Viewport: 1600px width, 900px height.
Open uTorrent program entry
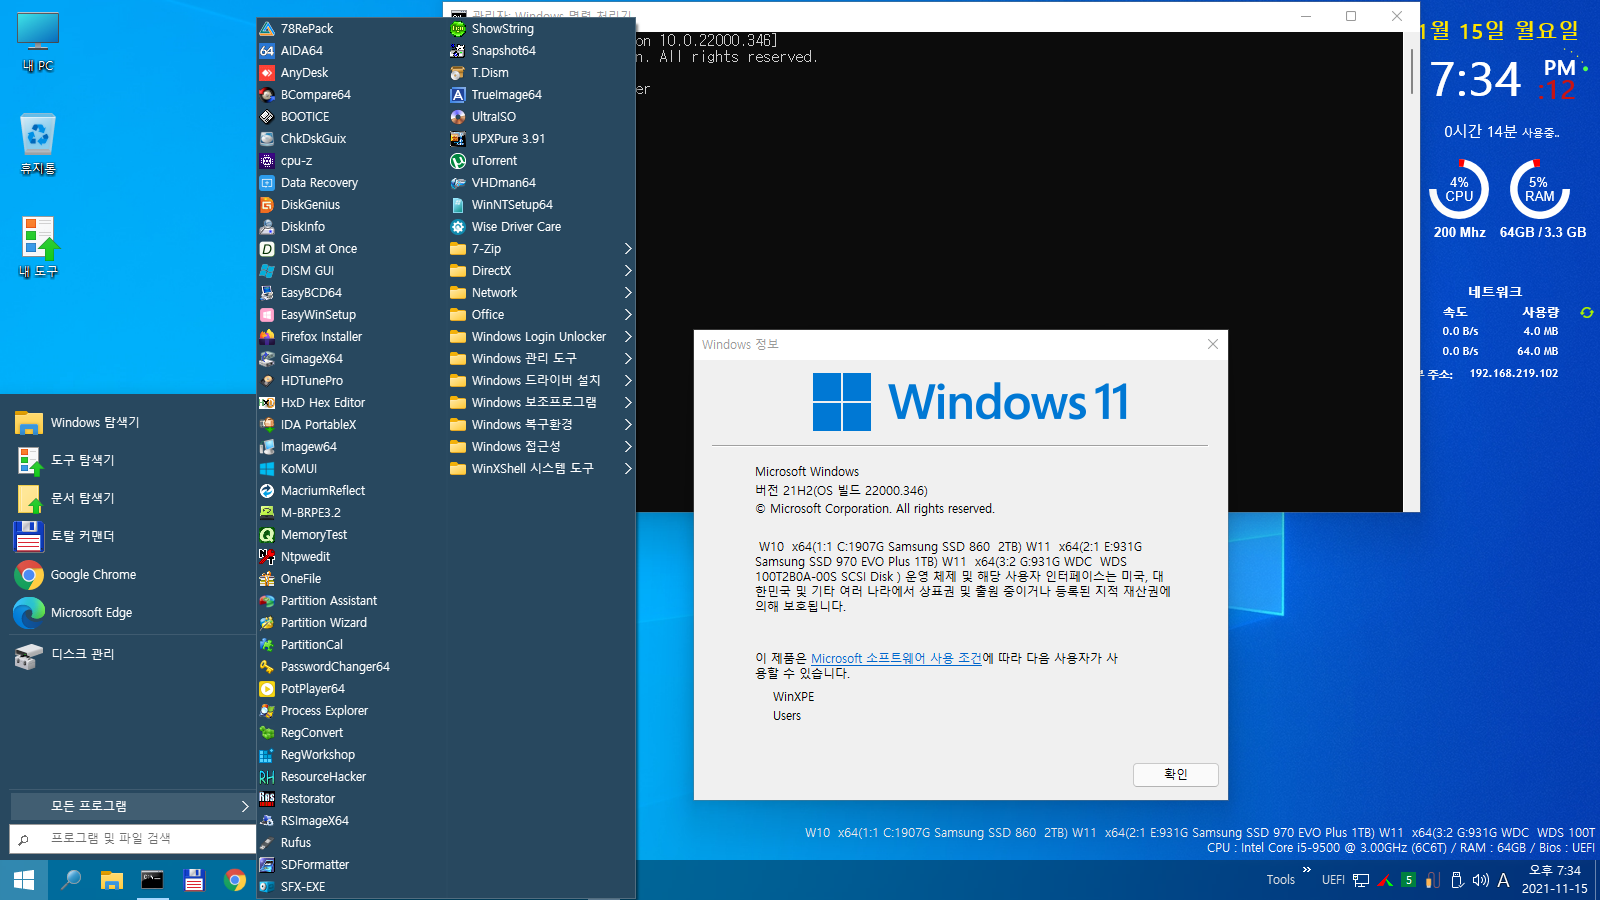coord(494,161)
